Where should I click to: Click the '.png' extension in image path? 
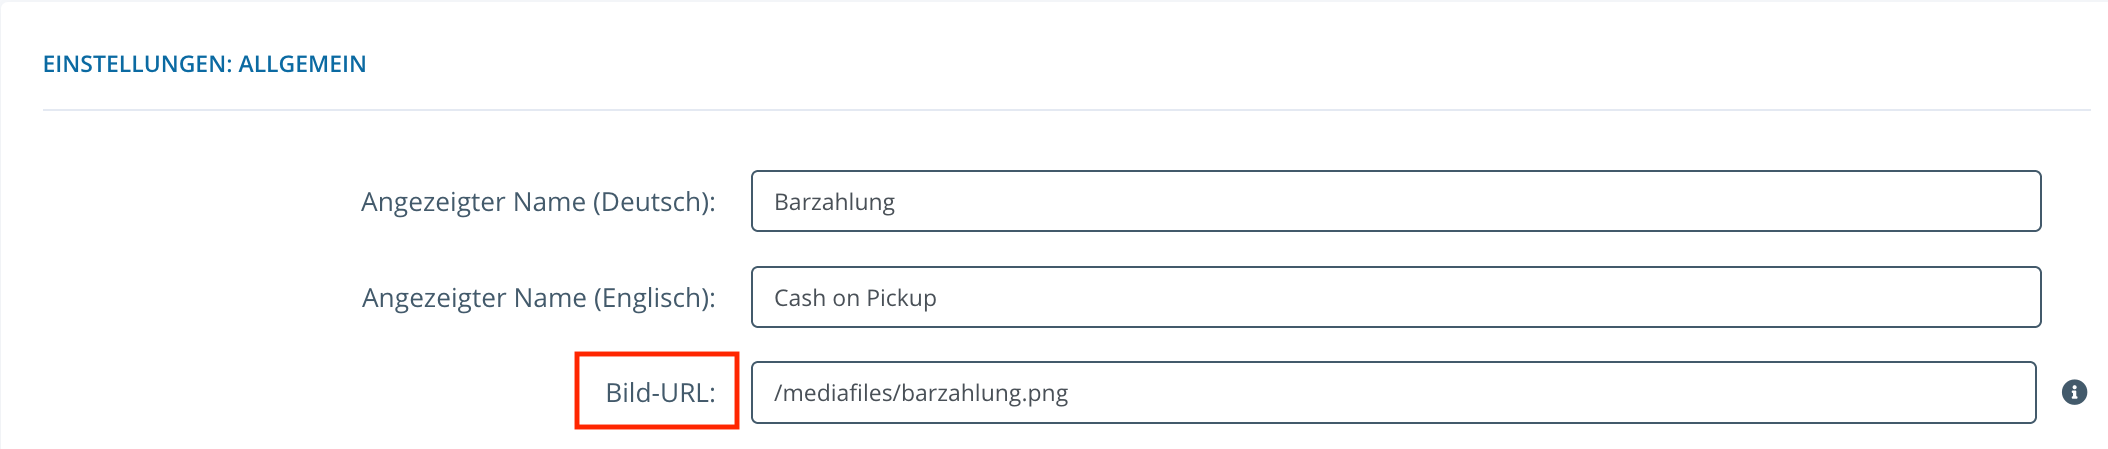click(x=1045, y=393)
